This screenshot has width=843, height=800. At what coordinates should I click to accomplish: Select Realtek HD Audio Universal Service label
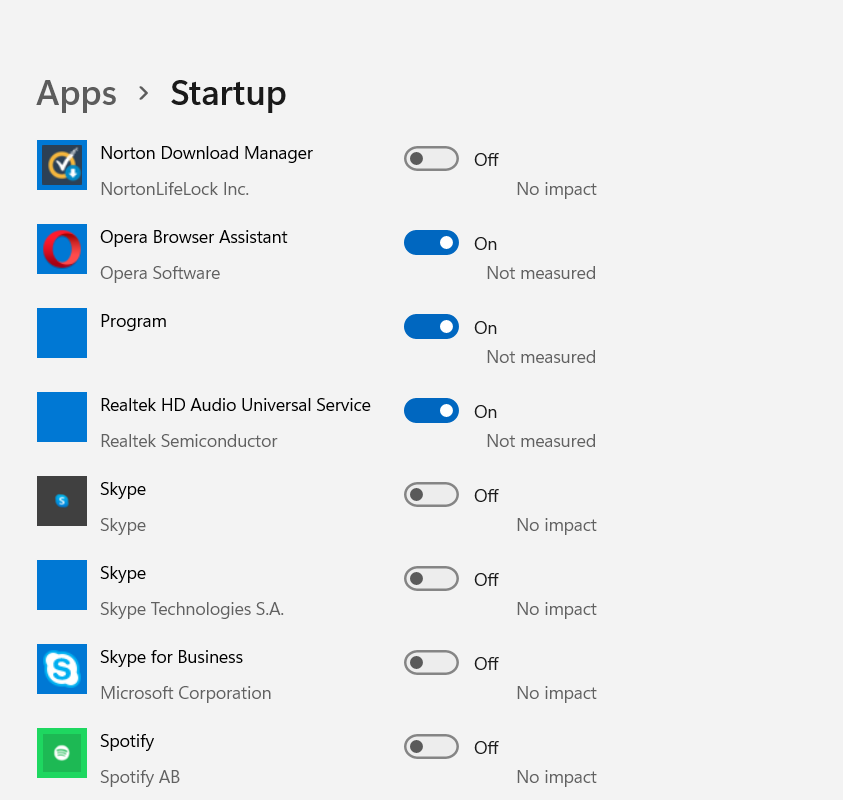[x=235, y=405]
